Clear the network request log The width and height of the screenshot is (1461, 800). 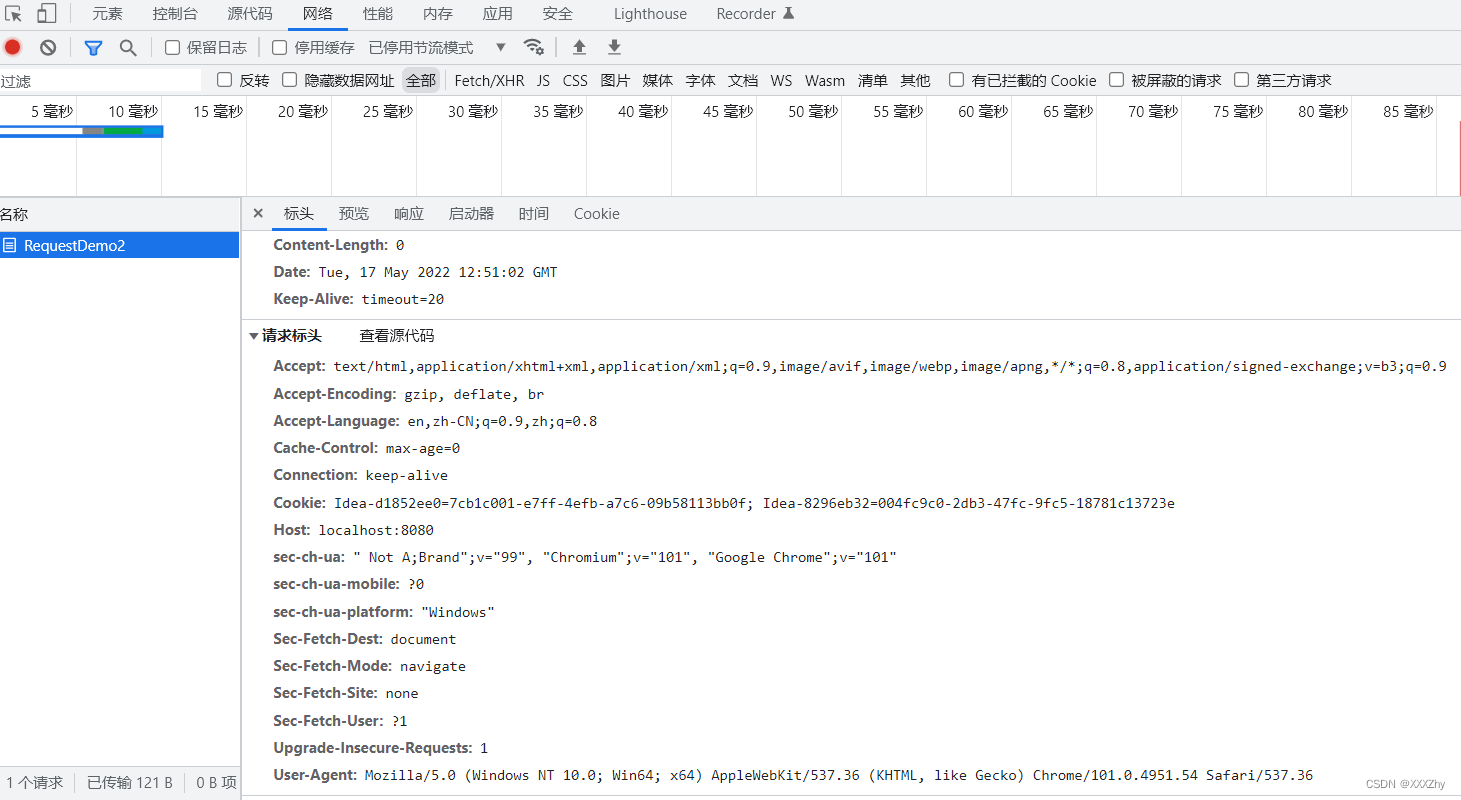click(48, 47)
